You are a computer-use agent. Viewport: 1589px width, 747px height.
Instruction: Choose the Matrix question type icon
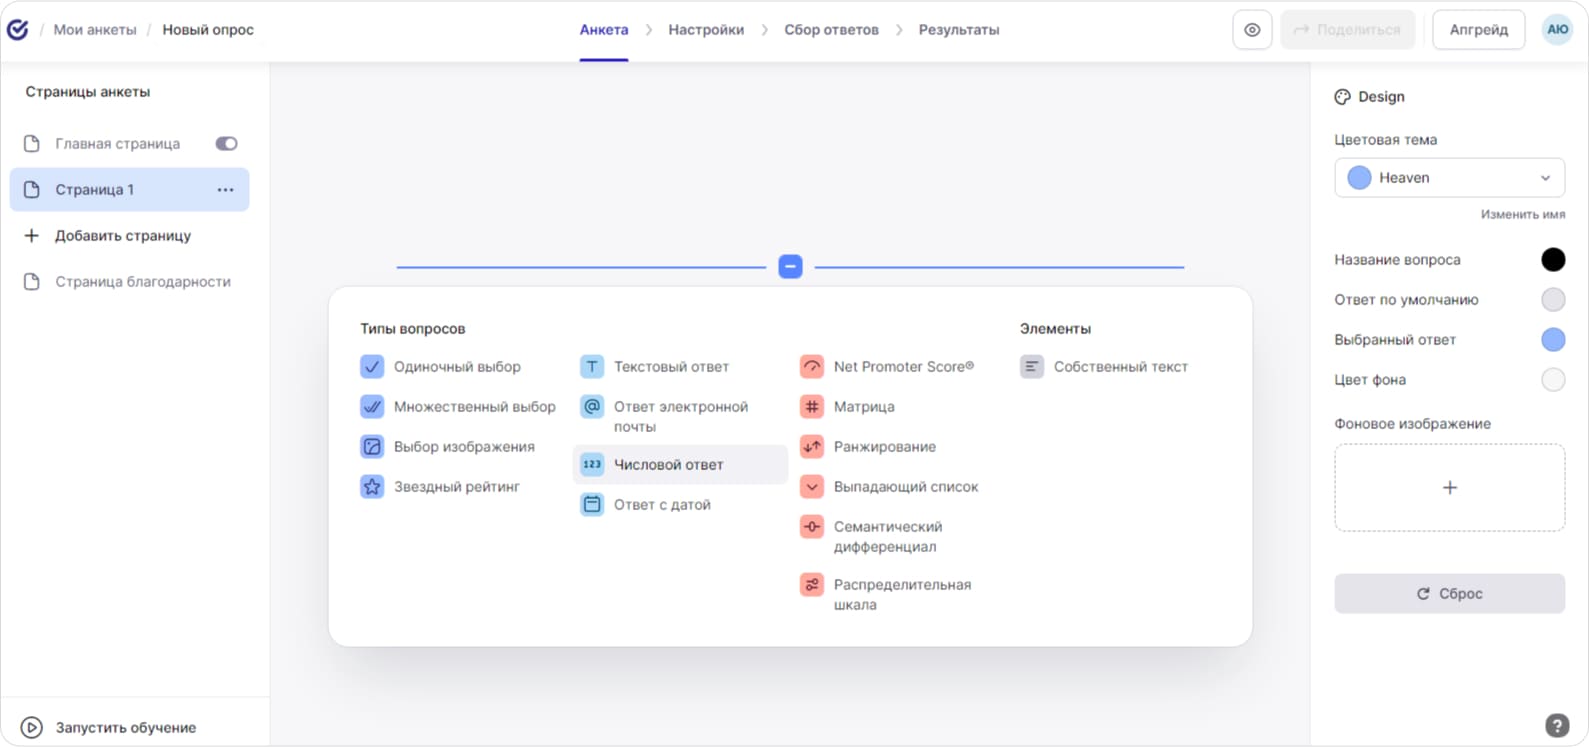(812, 407)
